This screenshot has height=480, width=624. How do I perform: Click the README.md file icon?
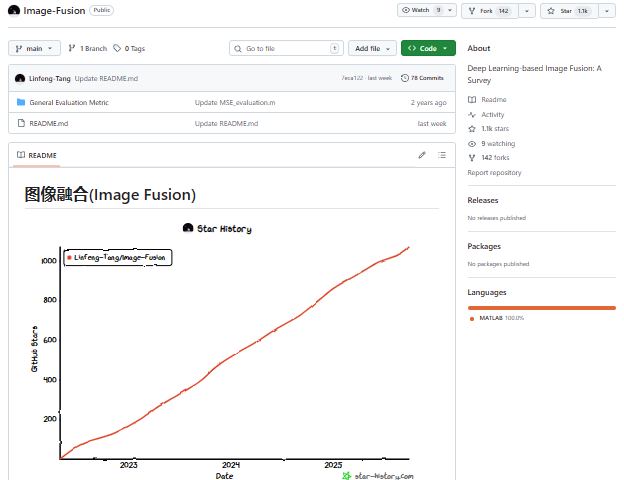(20, 123)
